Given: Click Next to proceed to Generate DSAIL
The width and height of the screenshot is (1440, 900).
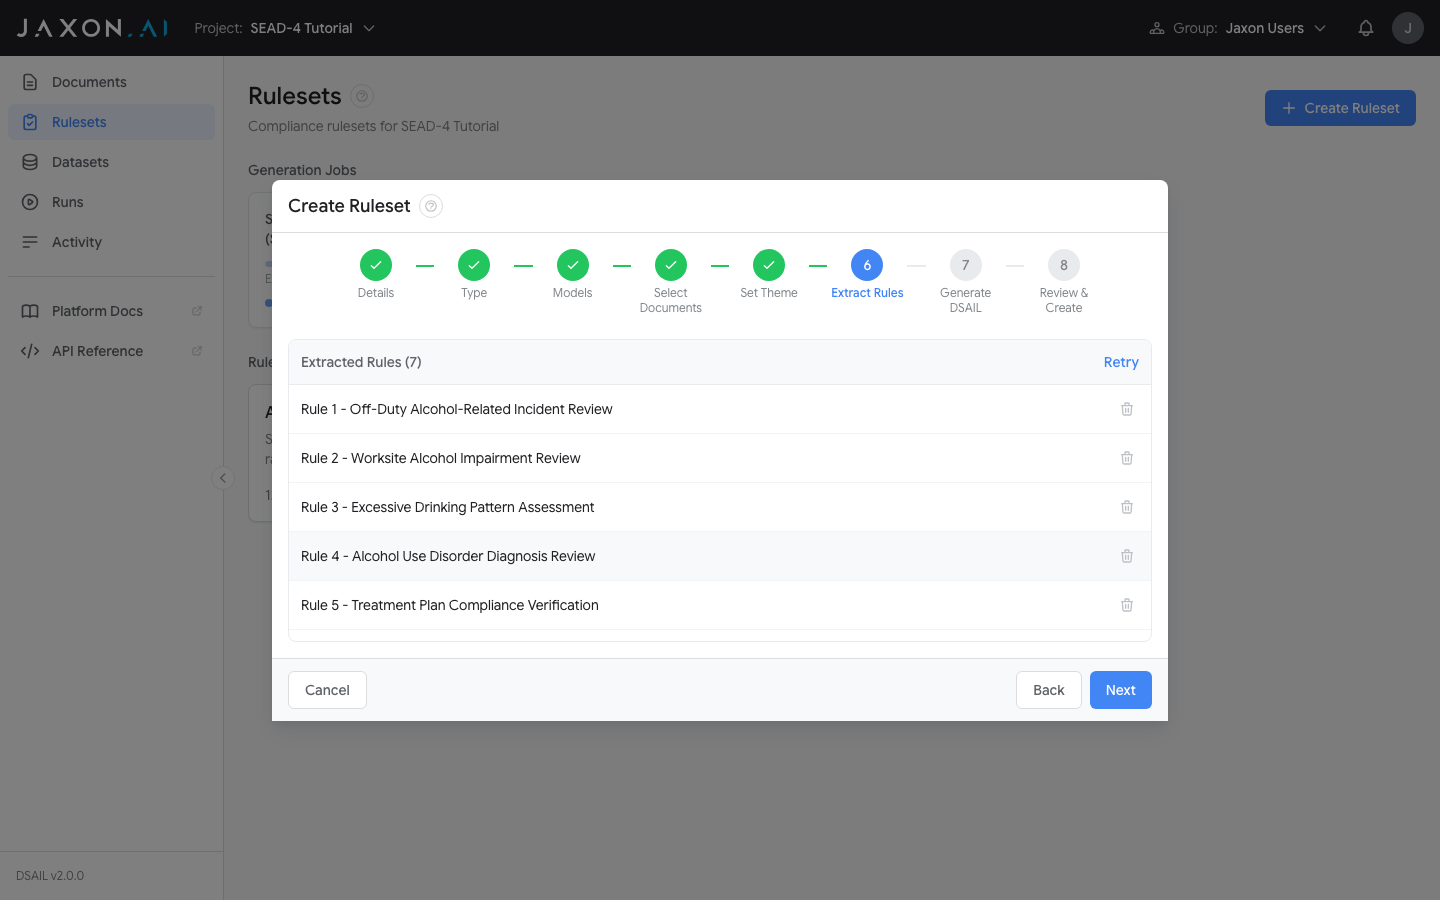Looking at the screenshot, I should click(1120, 690).
